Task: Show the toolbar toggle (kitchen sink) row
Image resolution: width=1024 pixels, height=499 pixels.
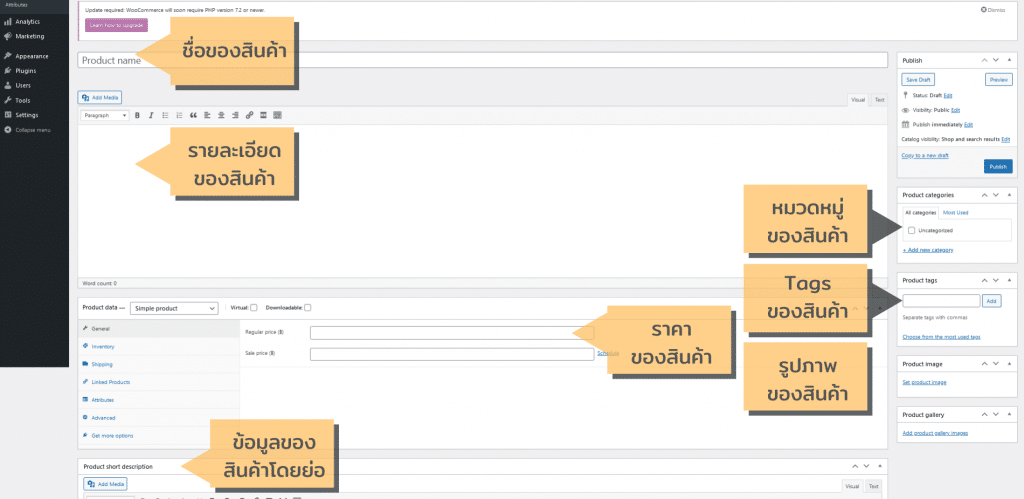Action: click(x=277, y=115)
